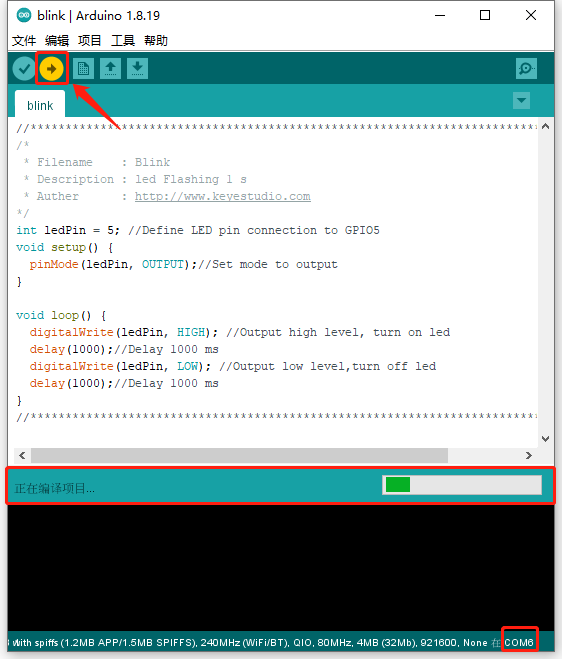Close the Arduino window
The width and height of the screenshot is (562, 659).
[x=531, y=16]
